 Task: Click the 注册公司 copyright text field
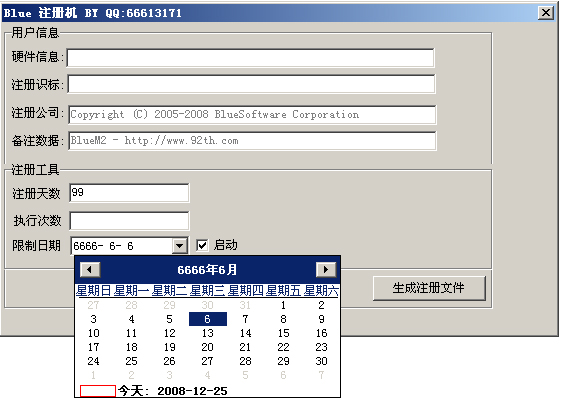click(x=252, y=115)
